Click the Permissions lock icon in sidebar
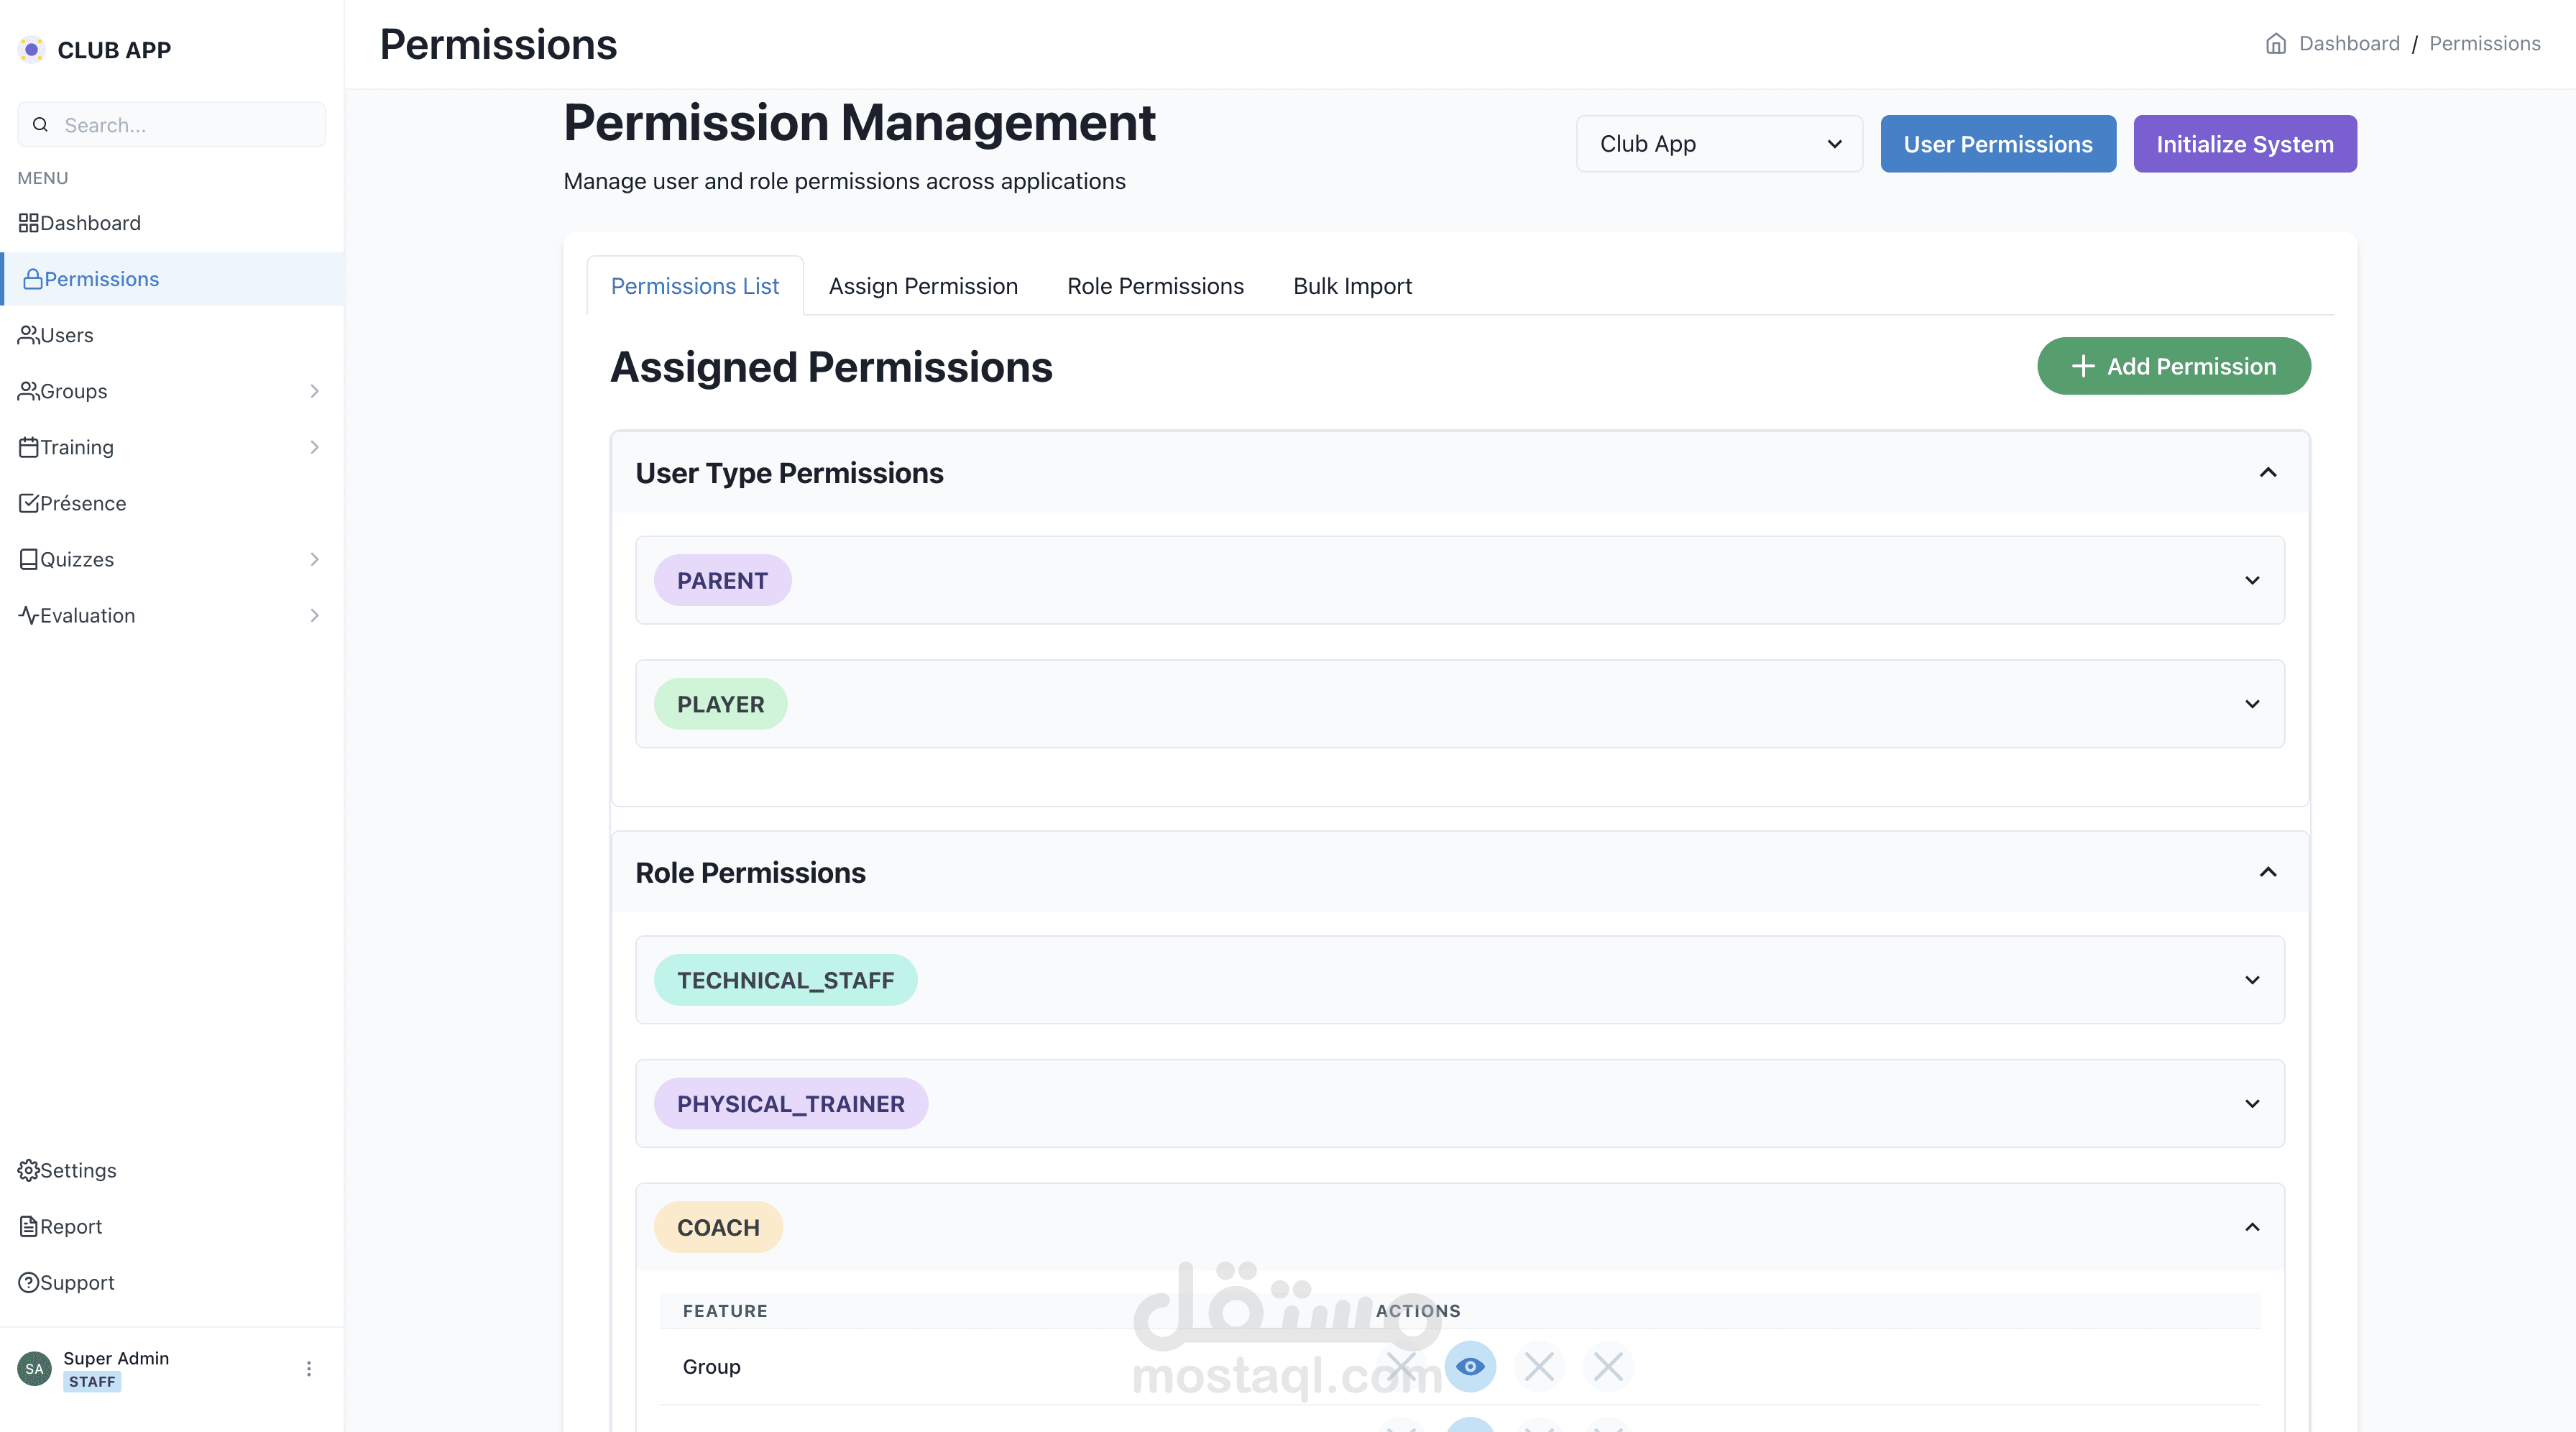 point(33,279)
